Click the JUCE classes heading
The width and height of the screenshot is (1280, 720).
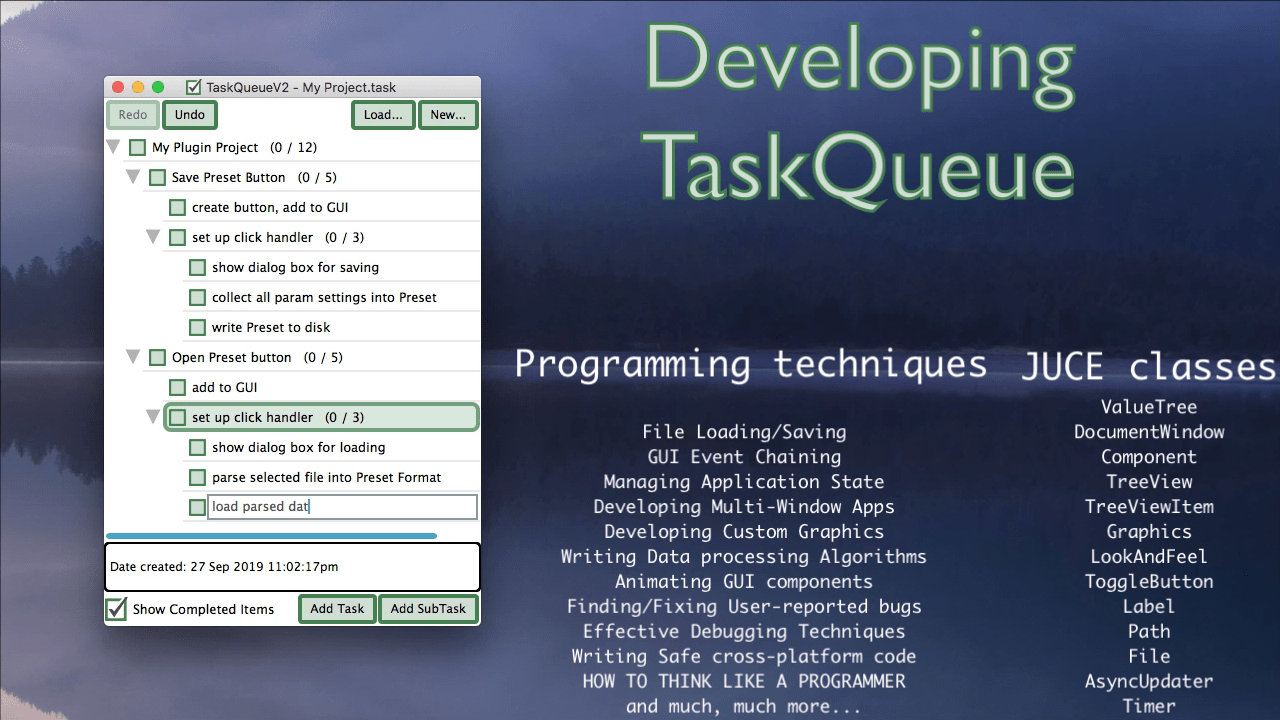(x=1148, y=366)
